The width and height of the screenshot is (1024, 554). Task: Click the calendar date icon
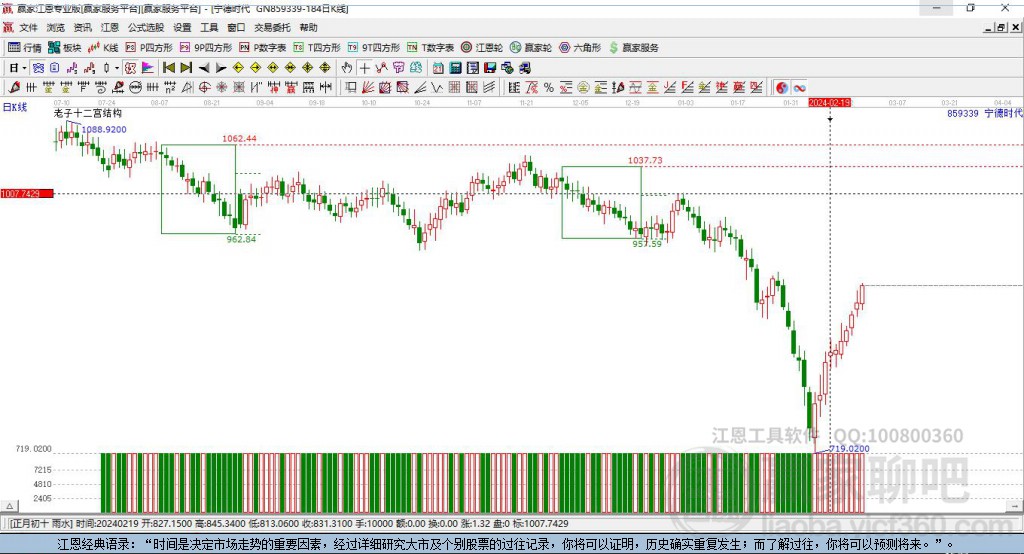point(438,68)
